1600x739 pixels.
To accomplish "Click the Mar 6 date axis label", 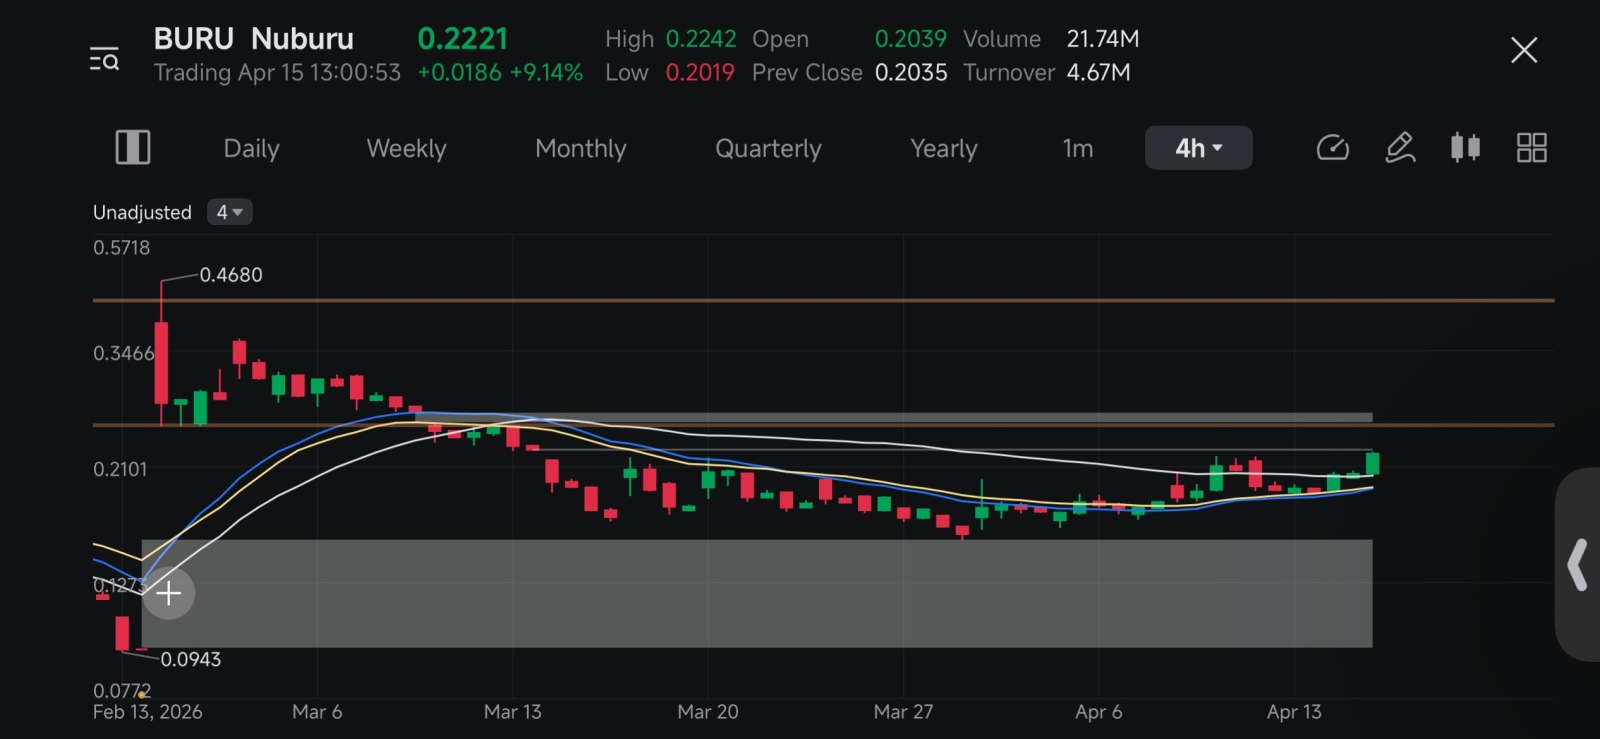I will [317, 712].
